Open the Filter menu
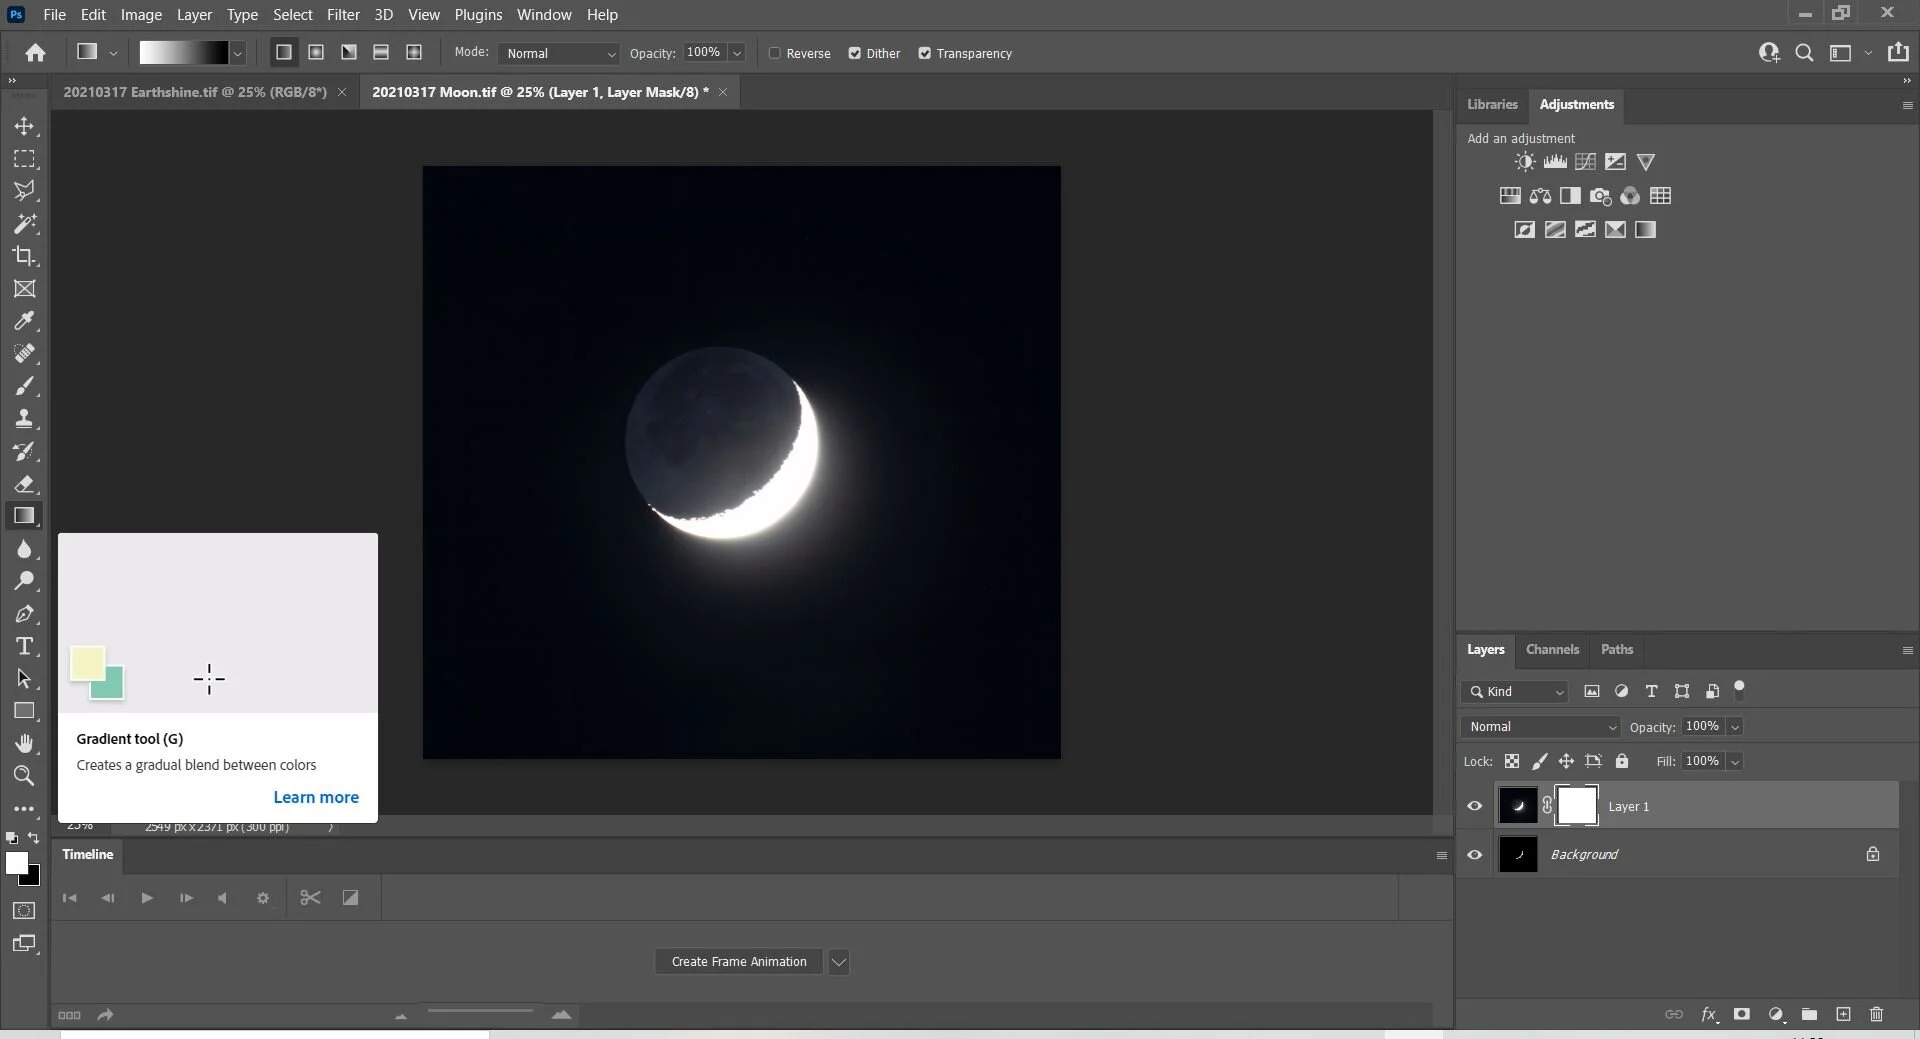Image resolution: width=1920 pixels, height=1039 pixels. click(343, 14)
